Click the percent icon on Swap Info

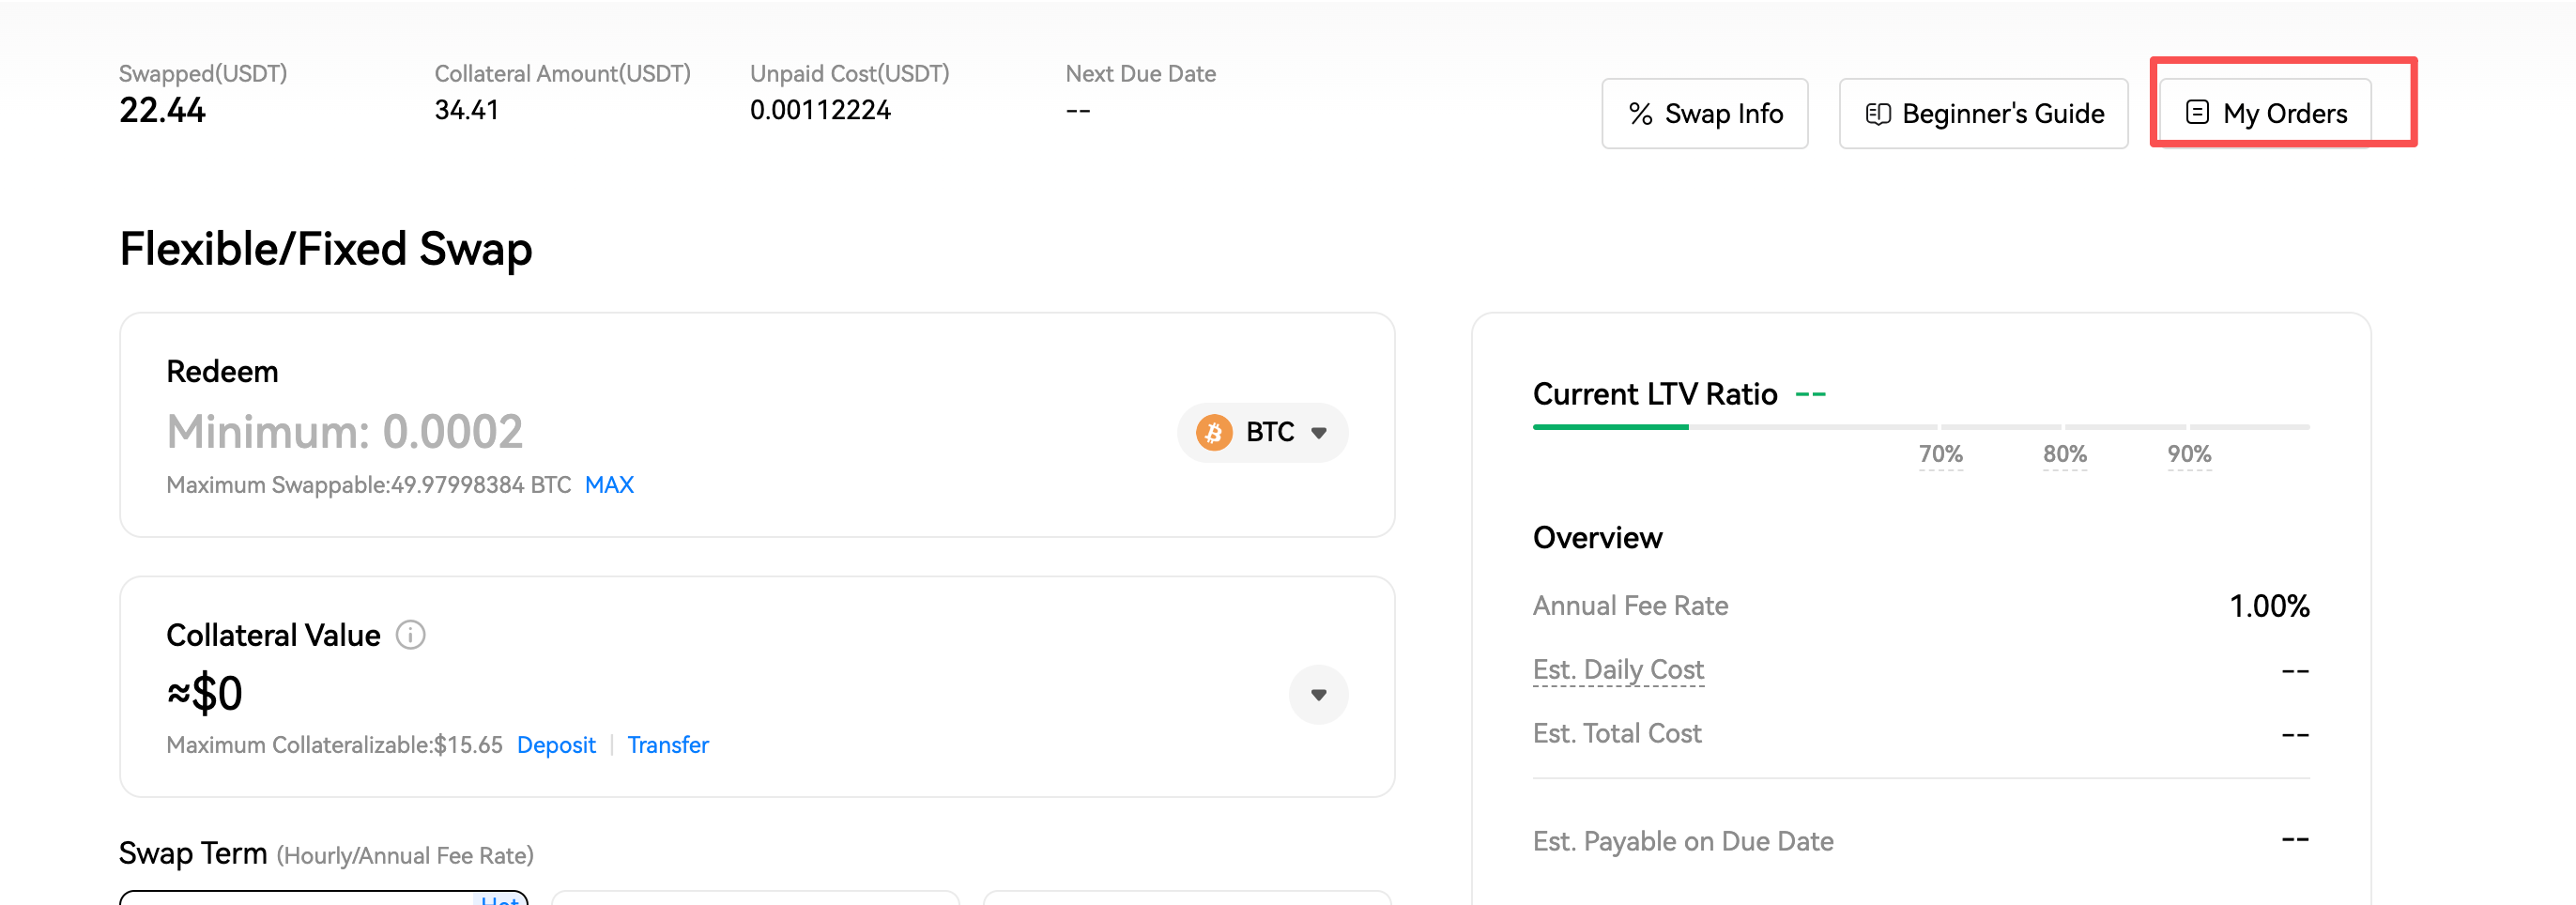[1640, 114]
